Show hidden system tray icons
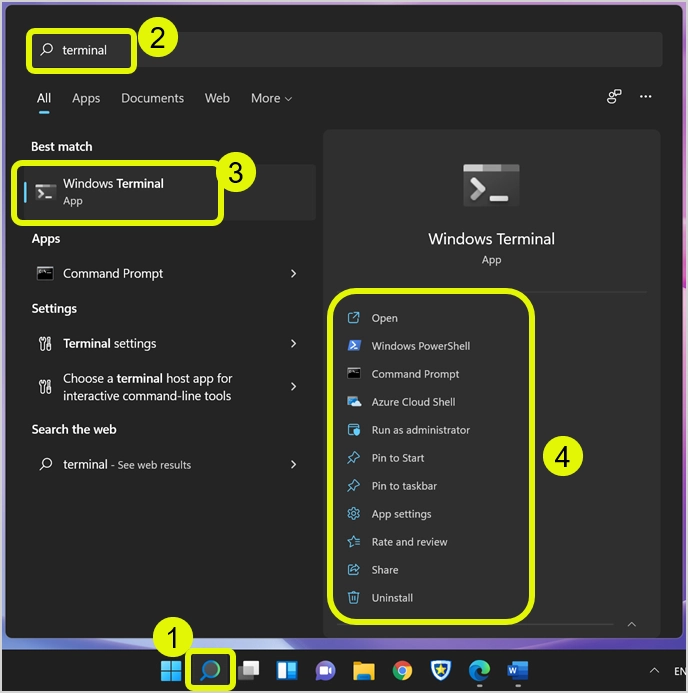The width and height of the screenshot is (688, 693). click(x=654, y=671)
